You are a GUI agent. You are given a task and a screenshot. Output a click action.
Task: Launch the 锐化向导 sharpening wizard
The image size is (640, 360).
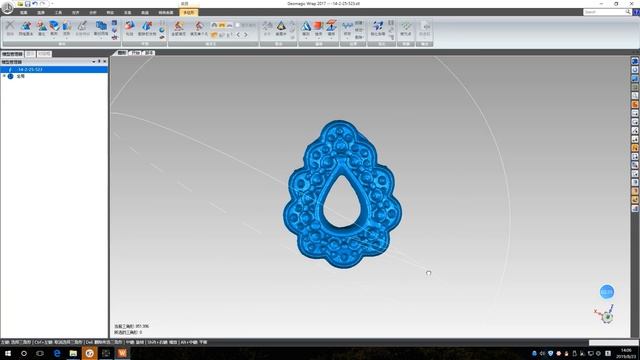[x=378, y=28]
